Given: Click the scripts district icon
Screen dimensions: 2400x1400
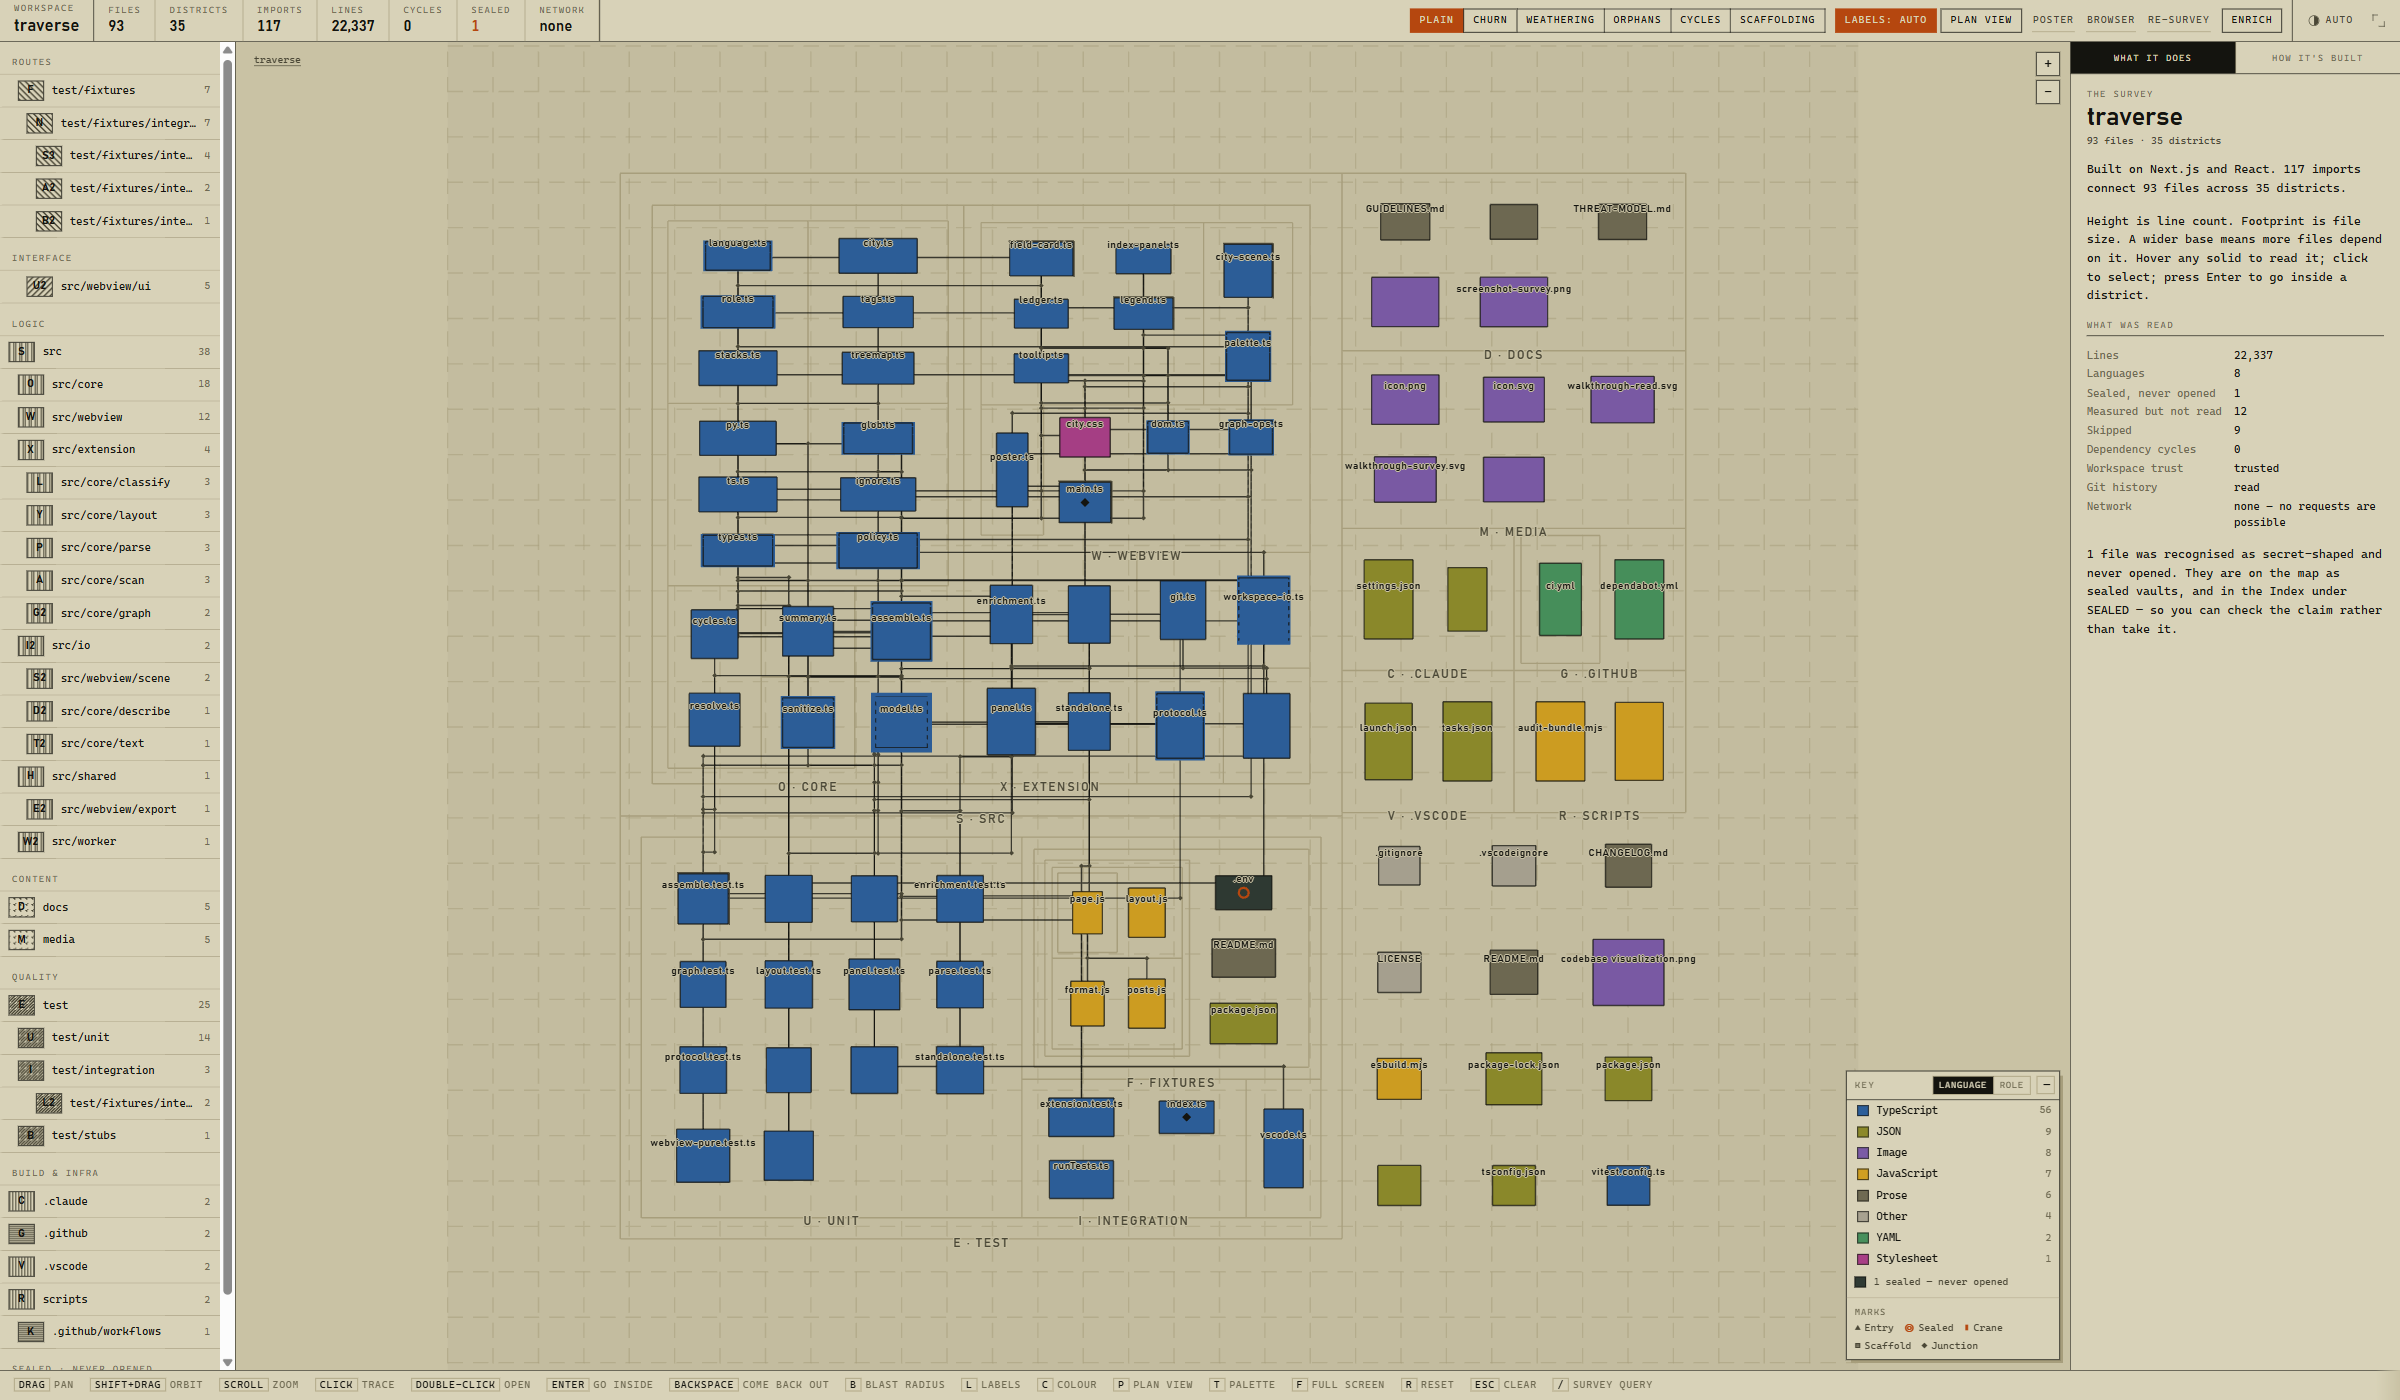Looking at the screenshot, I should 21,1299.
